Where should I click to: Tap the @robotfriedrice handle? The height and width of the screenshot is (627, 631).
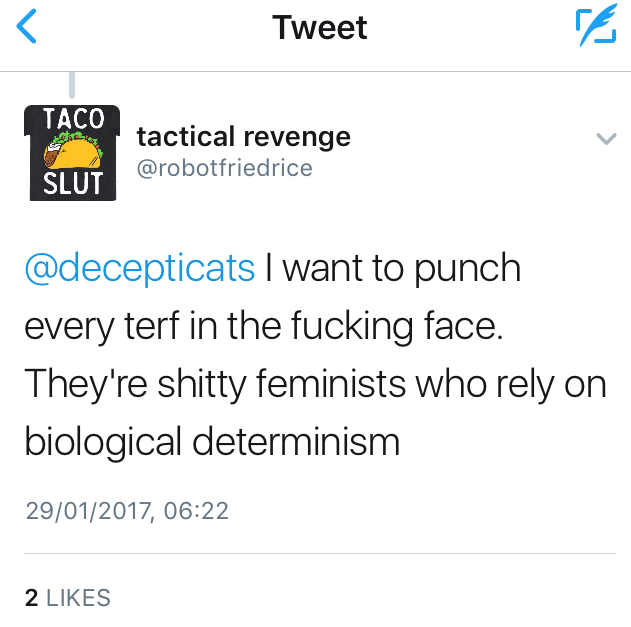point(224,168)
